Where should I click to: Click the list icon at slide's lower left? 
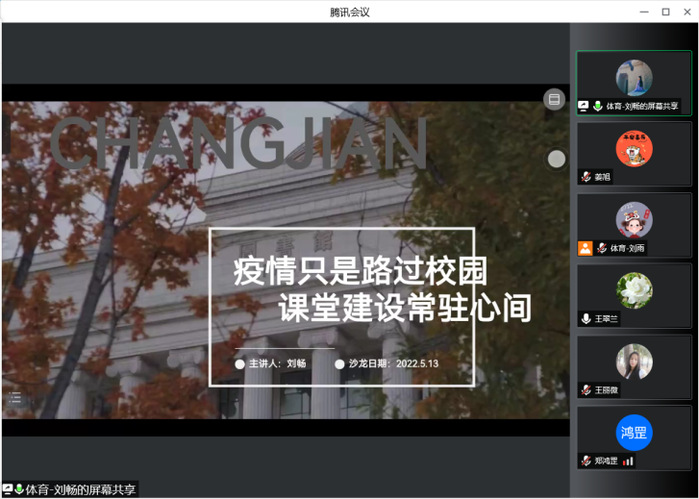pos(15,398)
